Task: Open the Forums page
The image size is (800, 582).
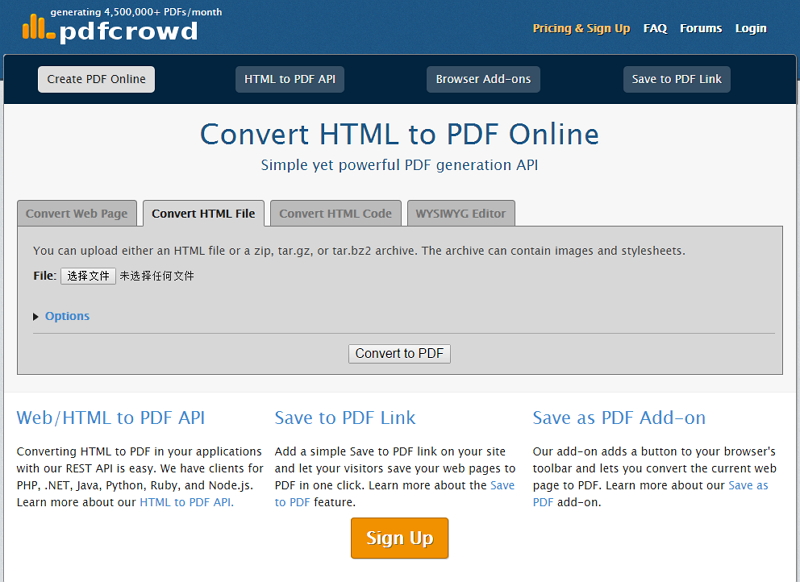Action: pos(700,29)
